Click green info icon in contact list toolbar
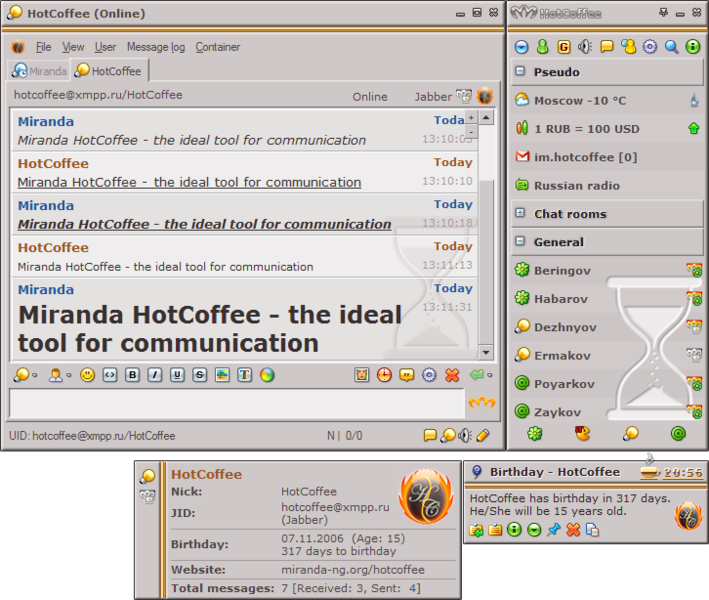 point(693,47)
